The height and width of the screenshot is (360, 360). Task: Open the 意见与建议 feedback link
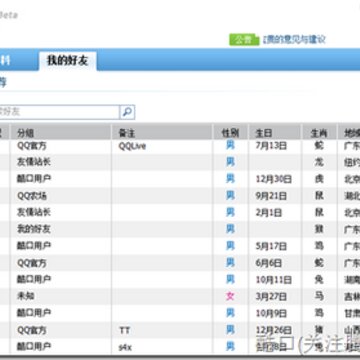pos(294,40)
